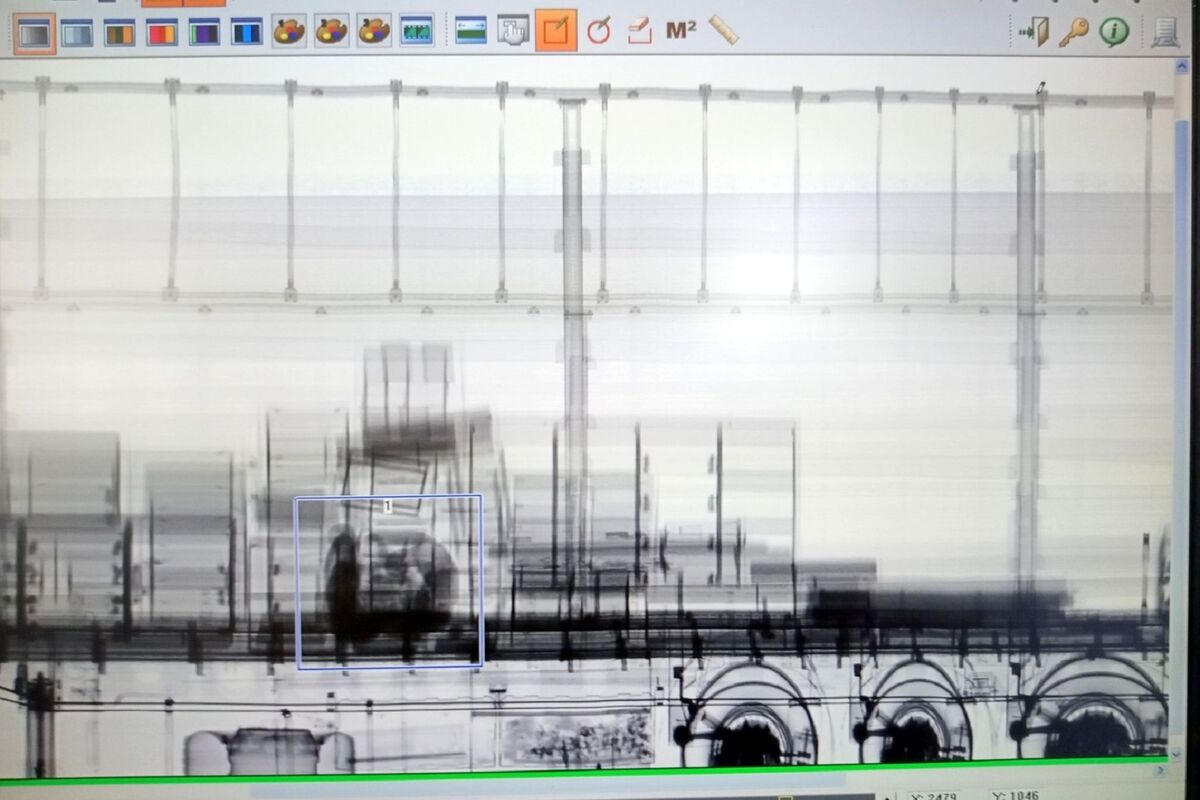This screenshot has height=800, width=1200.
Task: Open the third color palette icon
Action: tap(374, 32)
